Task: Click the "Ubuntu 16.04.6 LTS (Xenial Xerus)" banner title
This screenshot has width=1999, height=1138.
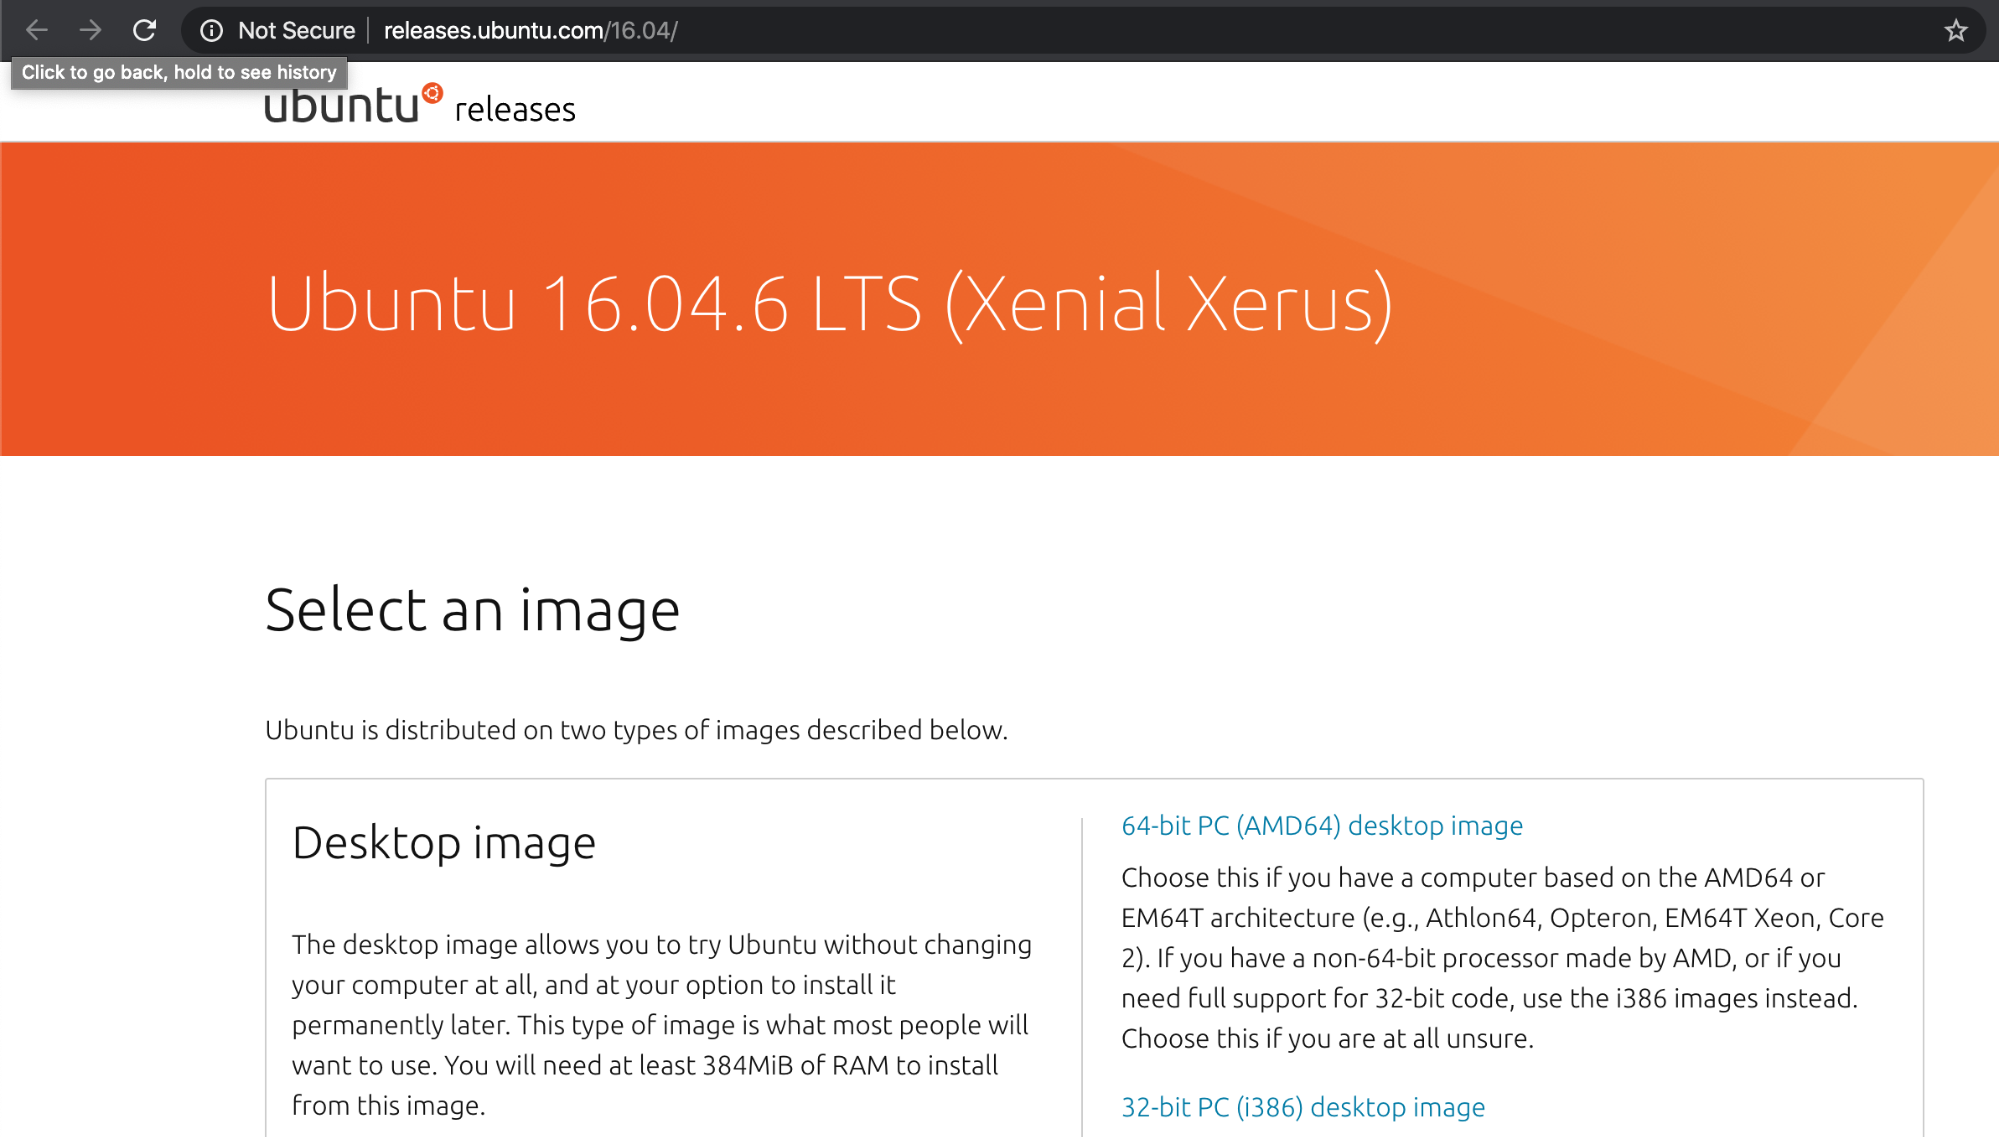Action: click(x=829, y=303)
